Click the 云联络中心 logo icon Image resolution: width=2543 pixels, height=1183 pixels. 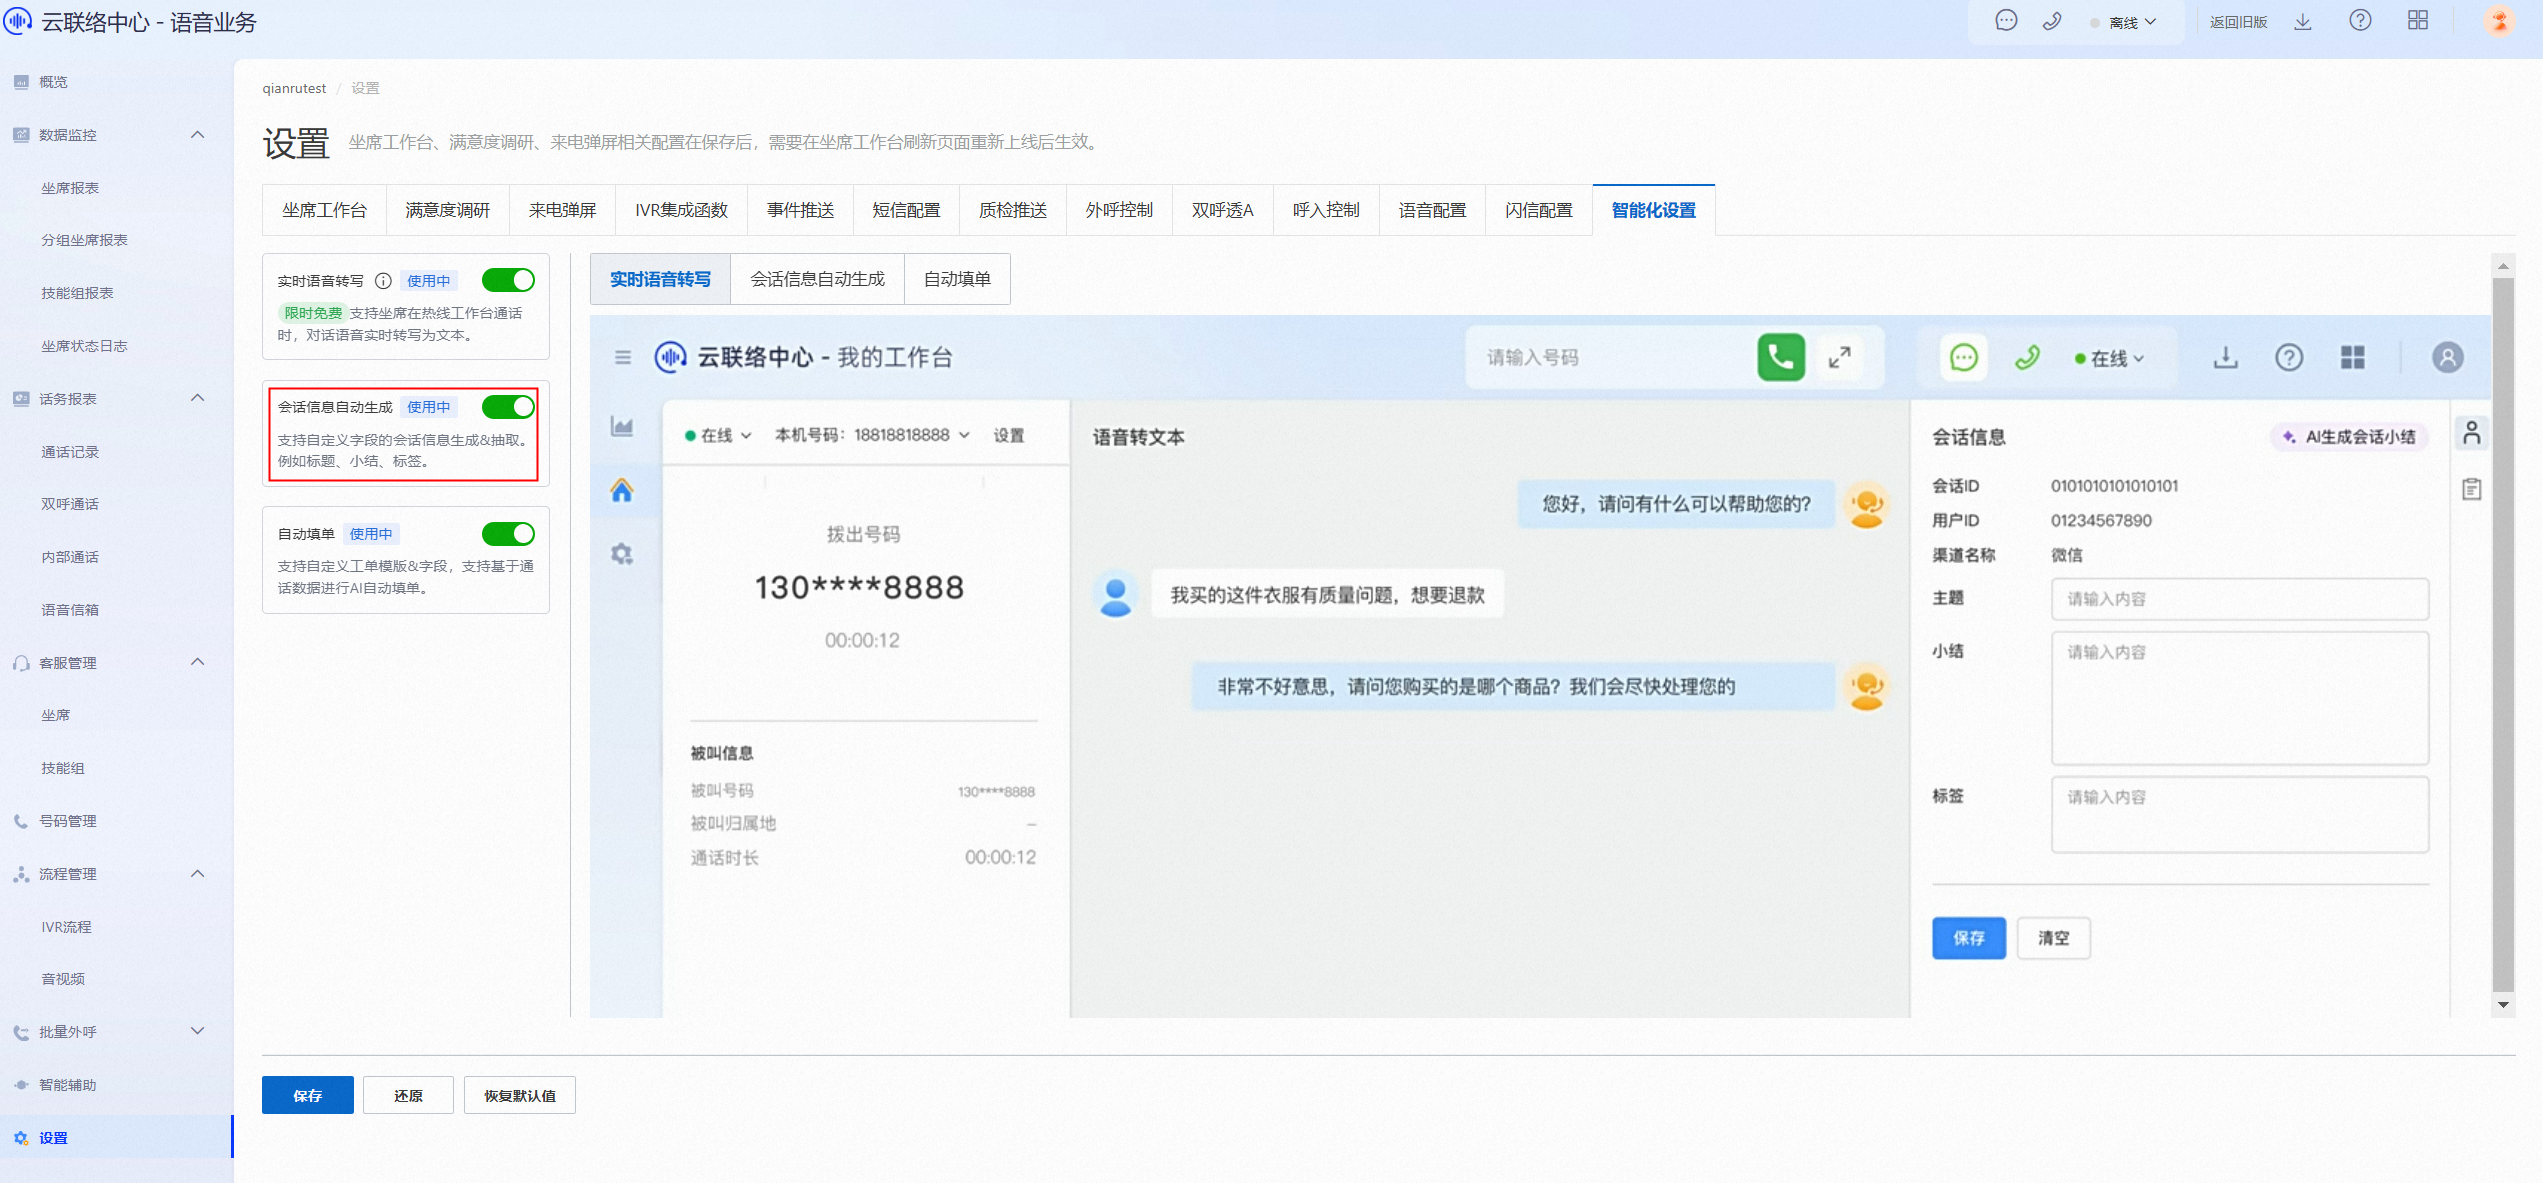tap(18, 21)
